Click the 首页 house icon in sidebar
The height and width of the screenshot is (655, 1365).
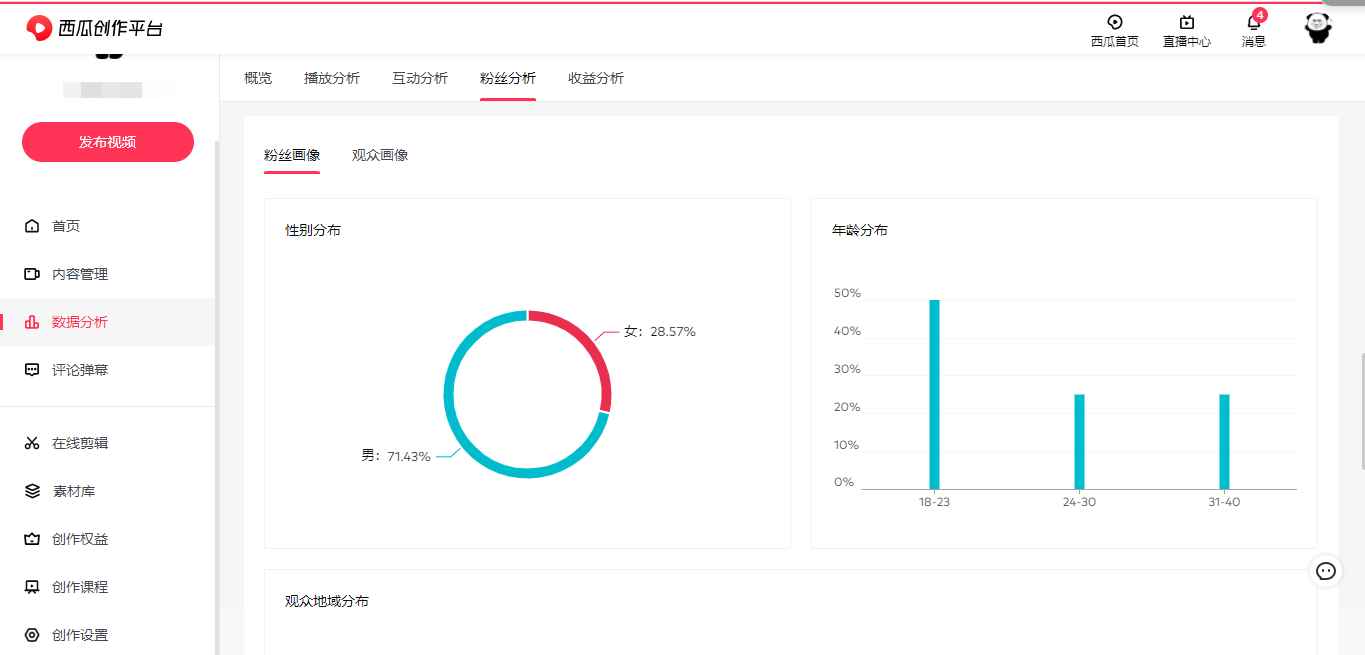32,226
